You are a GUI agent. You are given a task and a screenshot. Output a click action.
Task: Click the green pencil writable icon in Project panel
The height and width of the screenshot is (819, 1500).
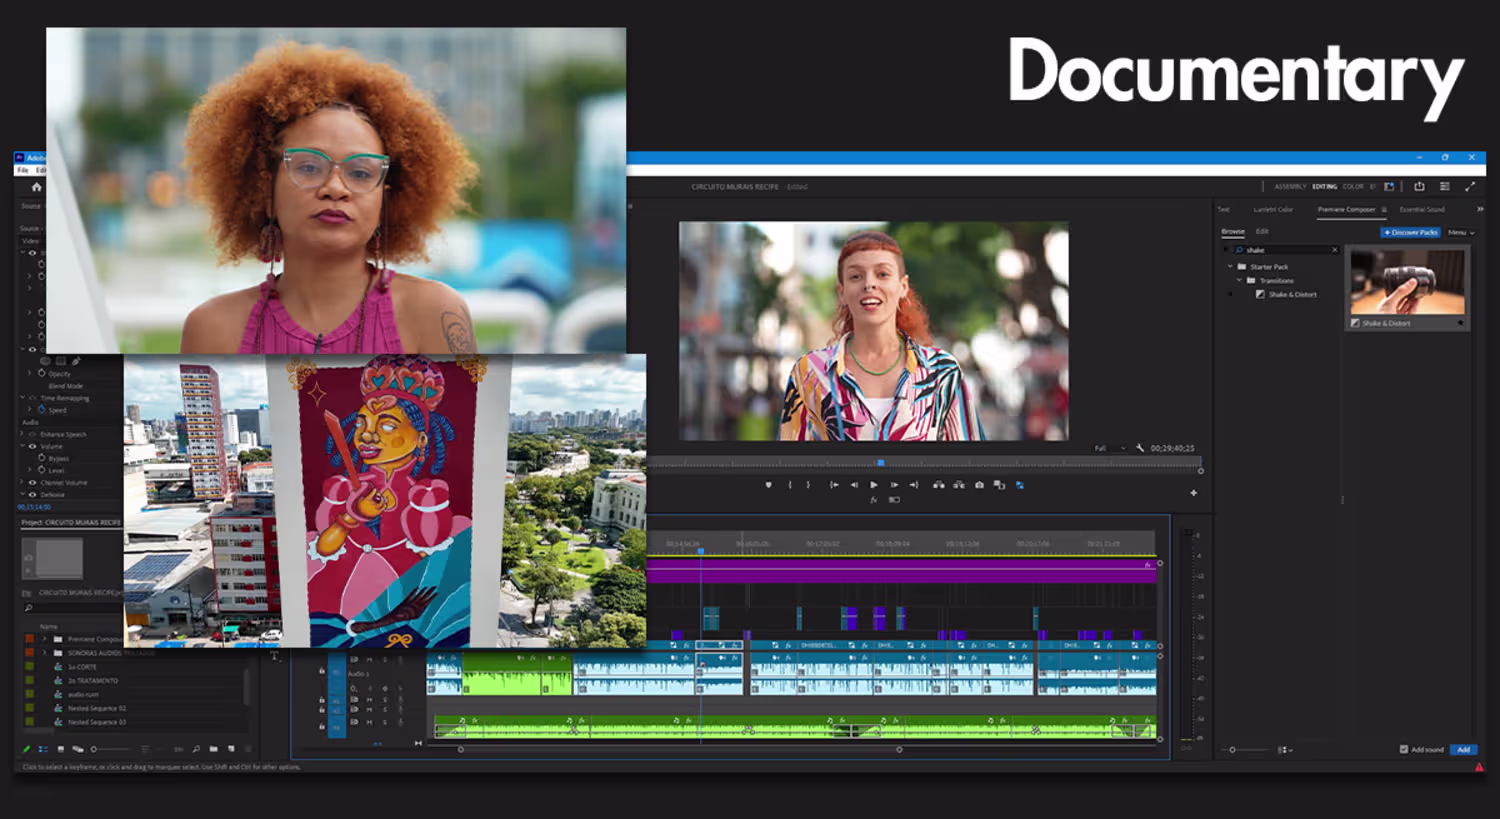(26, 749)
